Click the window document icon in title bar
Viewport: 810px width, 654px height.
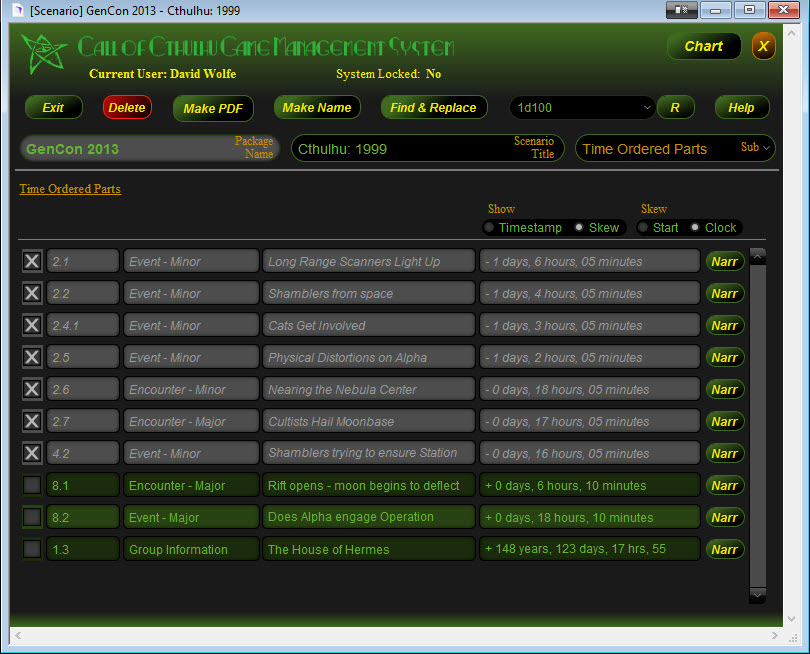[18, 10]
